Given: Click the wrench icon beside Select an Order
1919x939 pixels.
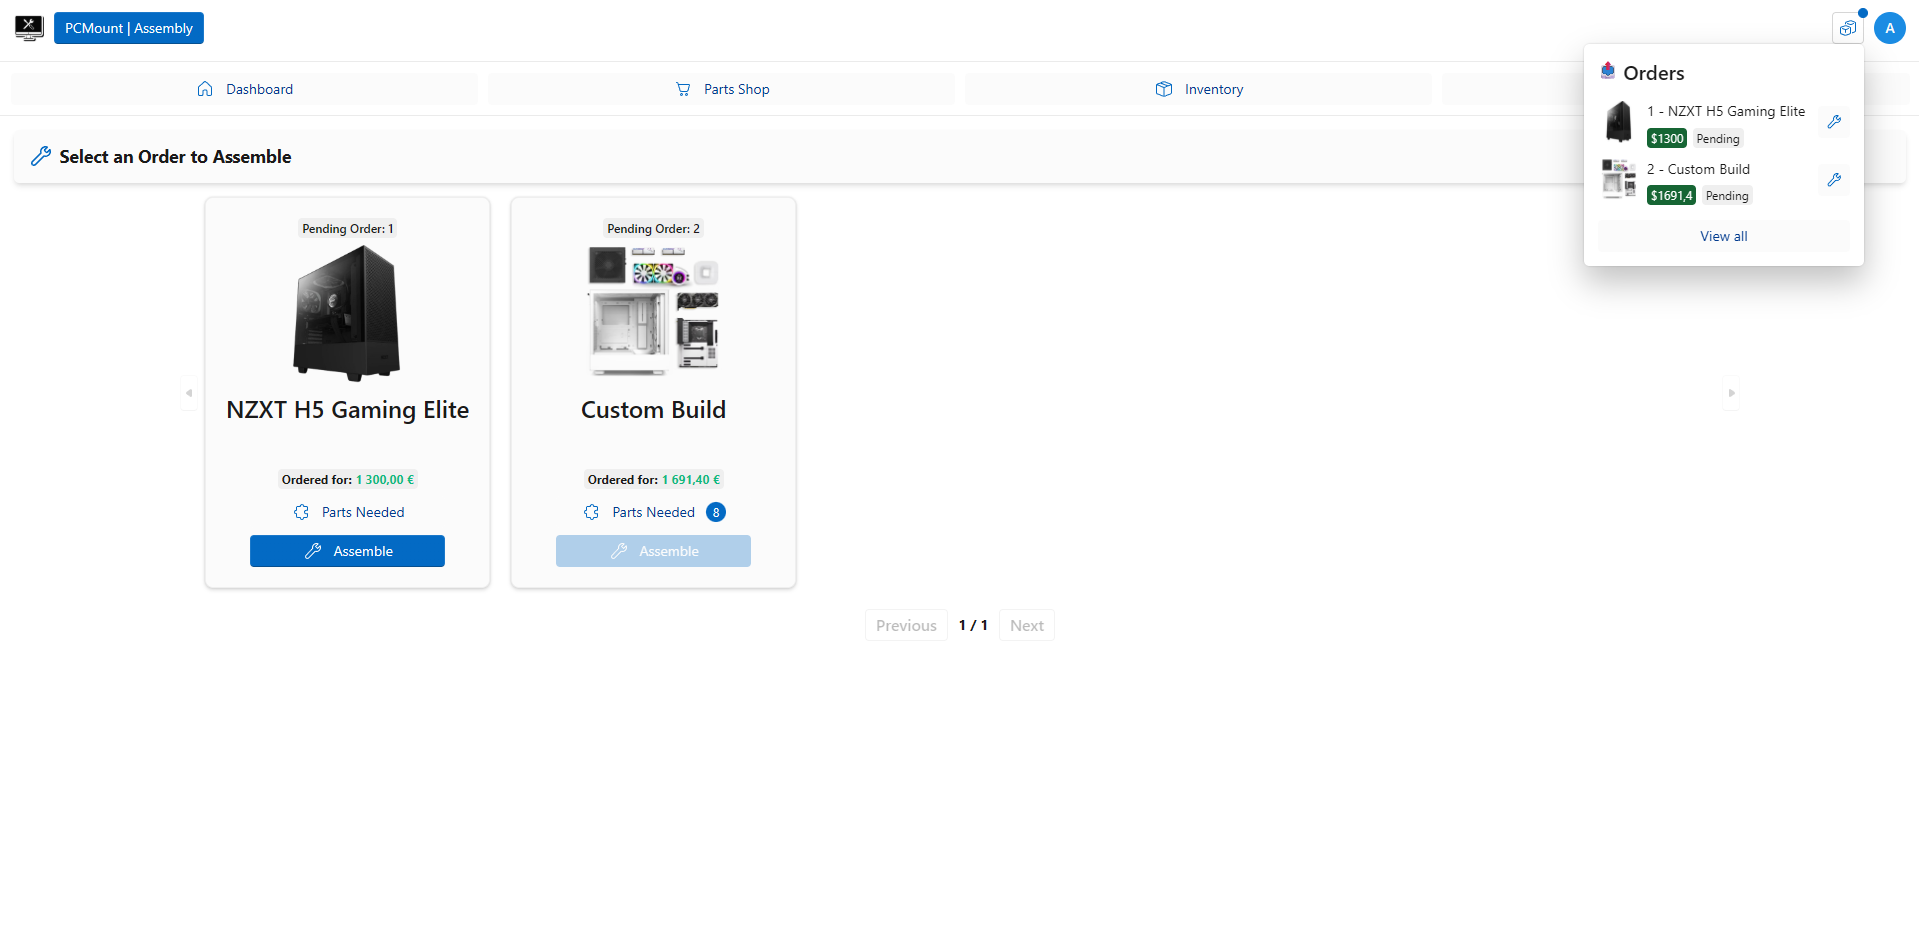Looking at the screenshot, I should point(41,156).
